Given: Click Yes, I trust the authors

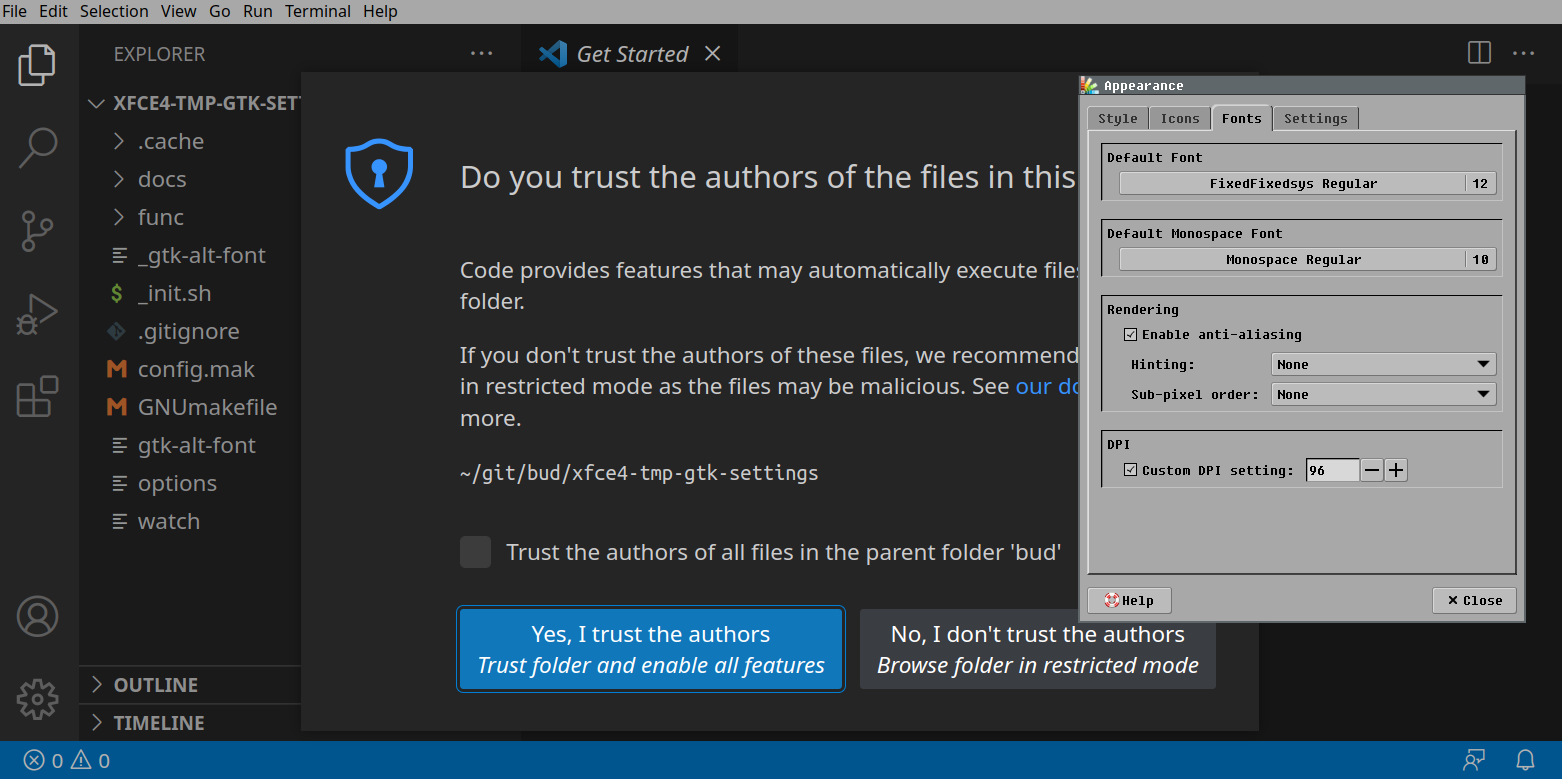Looking at the screenshot, I should click(651, 650).
